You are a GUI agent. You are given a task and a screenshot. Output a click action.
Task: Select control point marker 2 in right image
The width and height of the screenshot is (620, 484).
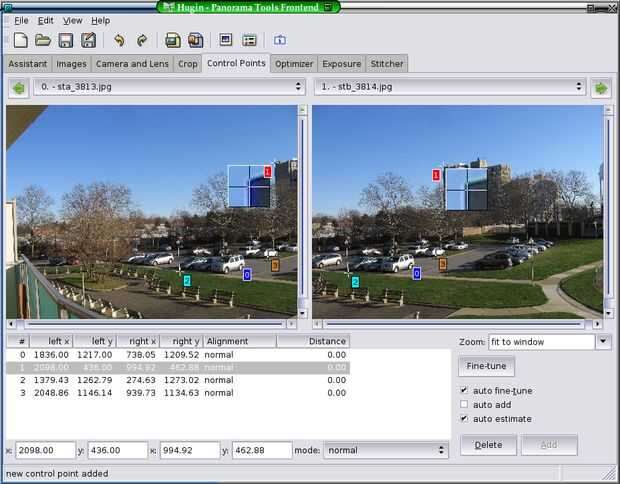pos(355,282)
